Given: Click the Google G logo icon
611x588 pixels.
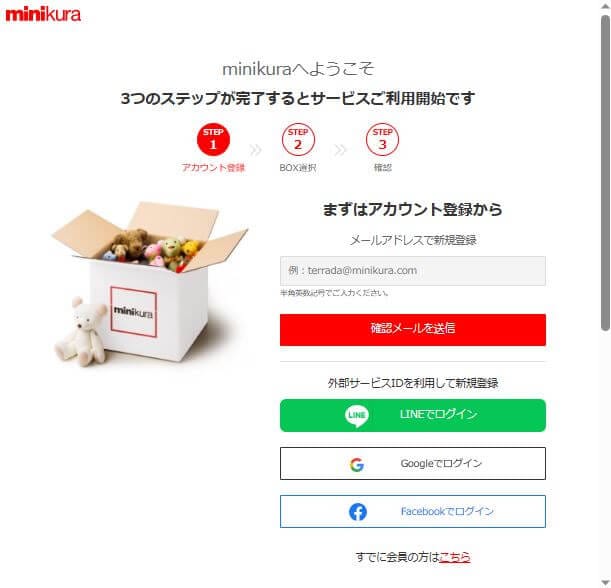Looking at the screenshot, I should [357, 464].
